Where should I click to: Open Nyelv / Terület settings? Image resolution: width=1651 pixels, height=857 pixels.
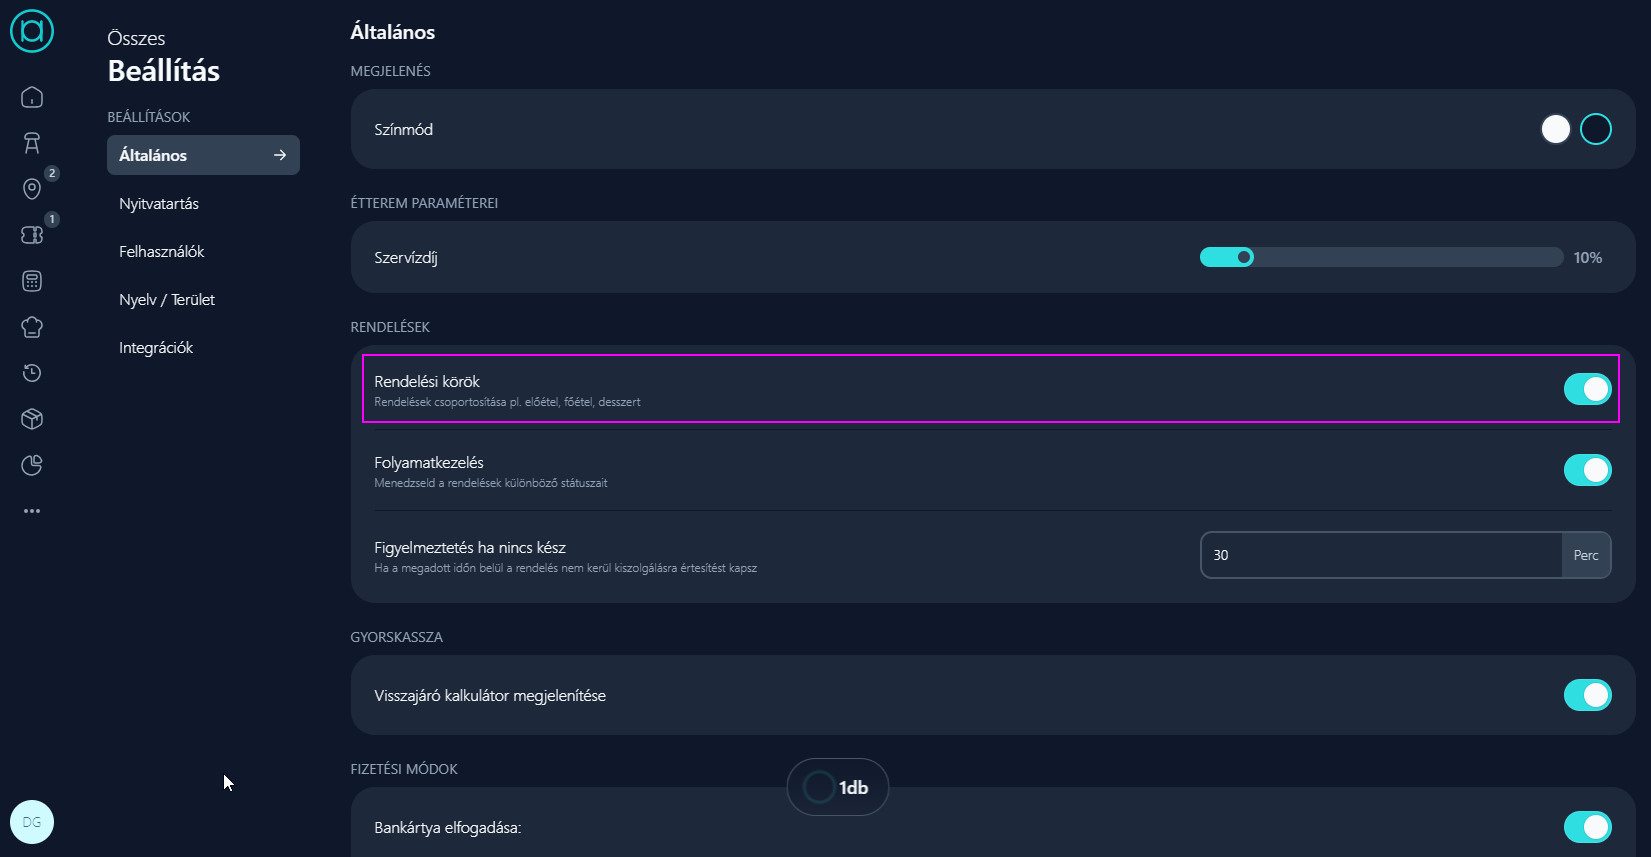167,300
